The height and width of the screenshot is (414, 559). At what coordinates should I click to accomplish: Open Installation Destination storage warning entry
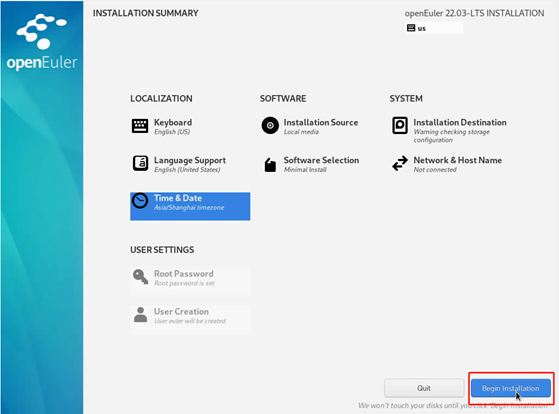point(450,131)
